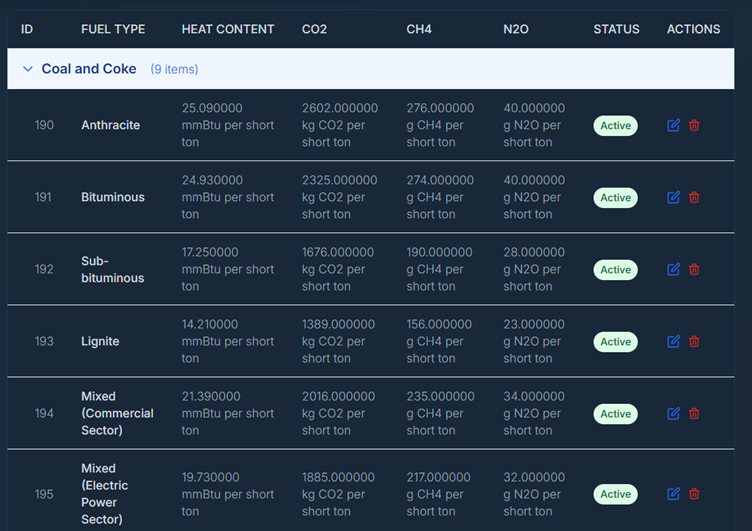Click the edit icon for Anthracite
This screenshot has height=531, width=752.
tap(673, 126)
